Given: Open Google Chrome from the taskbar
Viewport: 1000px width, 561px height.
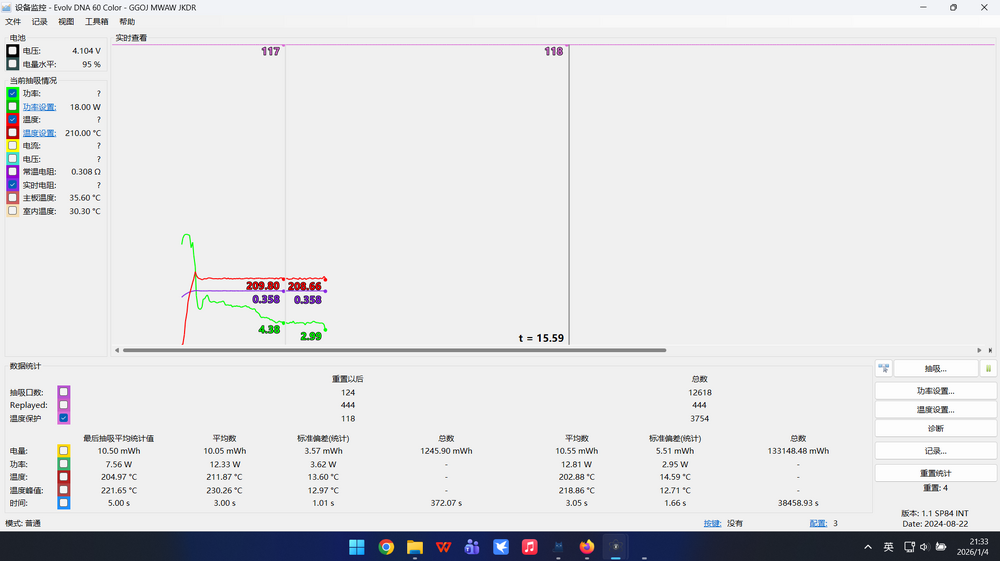Looking at the screenshot, I should click(386, 547).
